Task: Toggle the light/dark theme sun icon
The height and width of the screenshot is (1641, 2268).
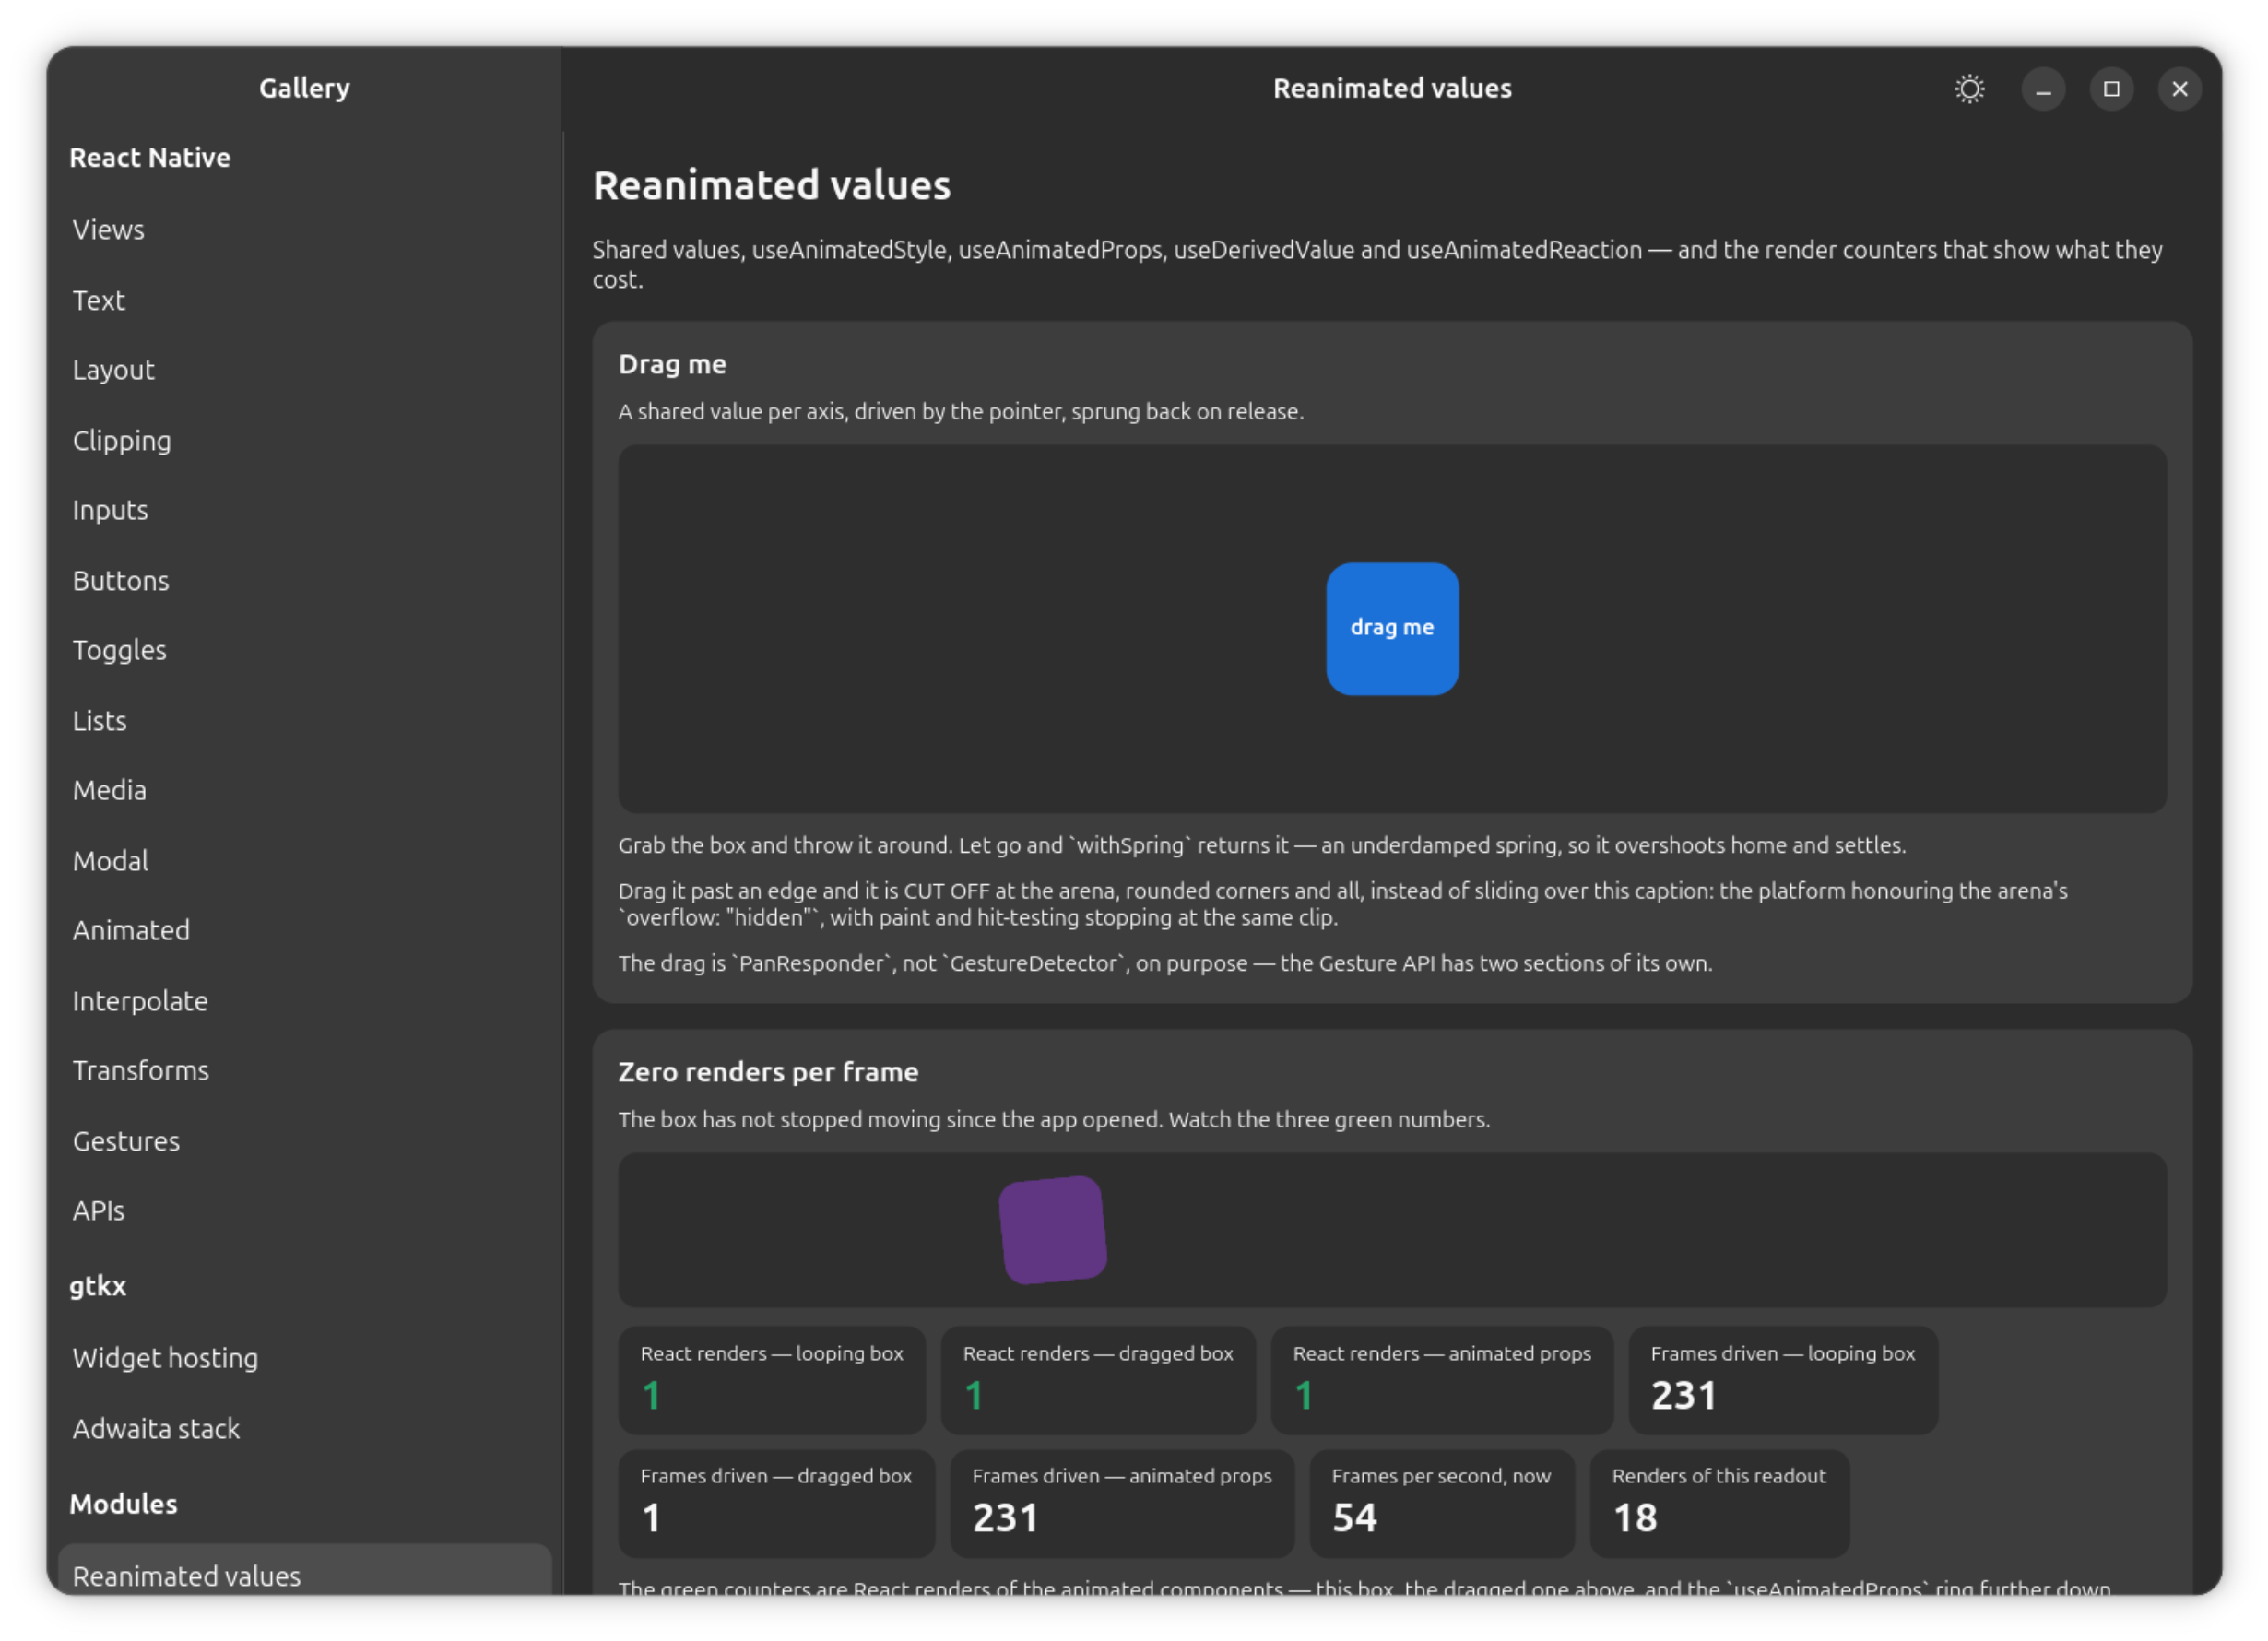Action: (1969, 89)
